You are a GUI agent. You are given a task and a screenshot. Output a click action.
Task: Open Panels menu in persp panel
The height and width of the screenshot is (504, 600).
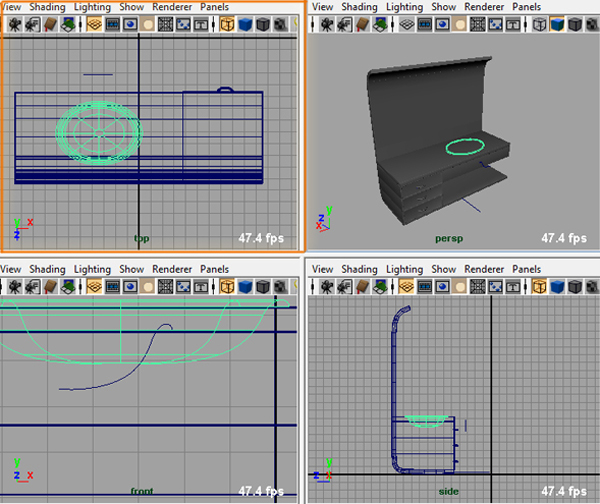[x=527, y=7]
